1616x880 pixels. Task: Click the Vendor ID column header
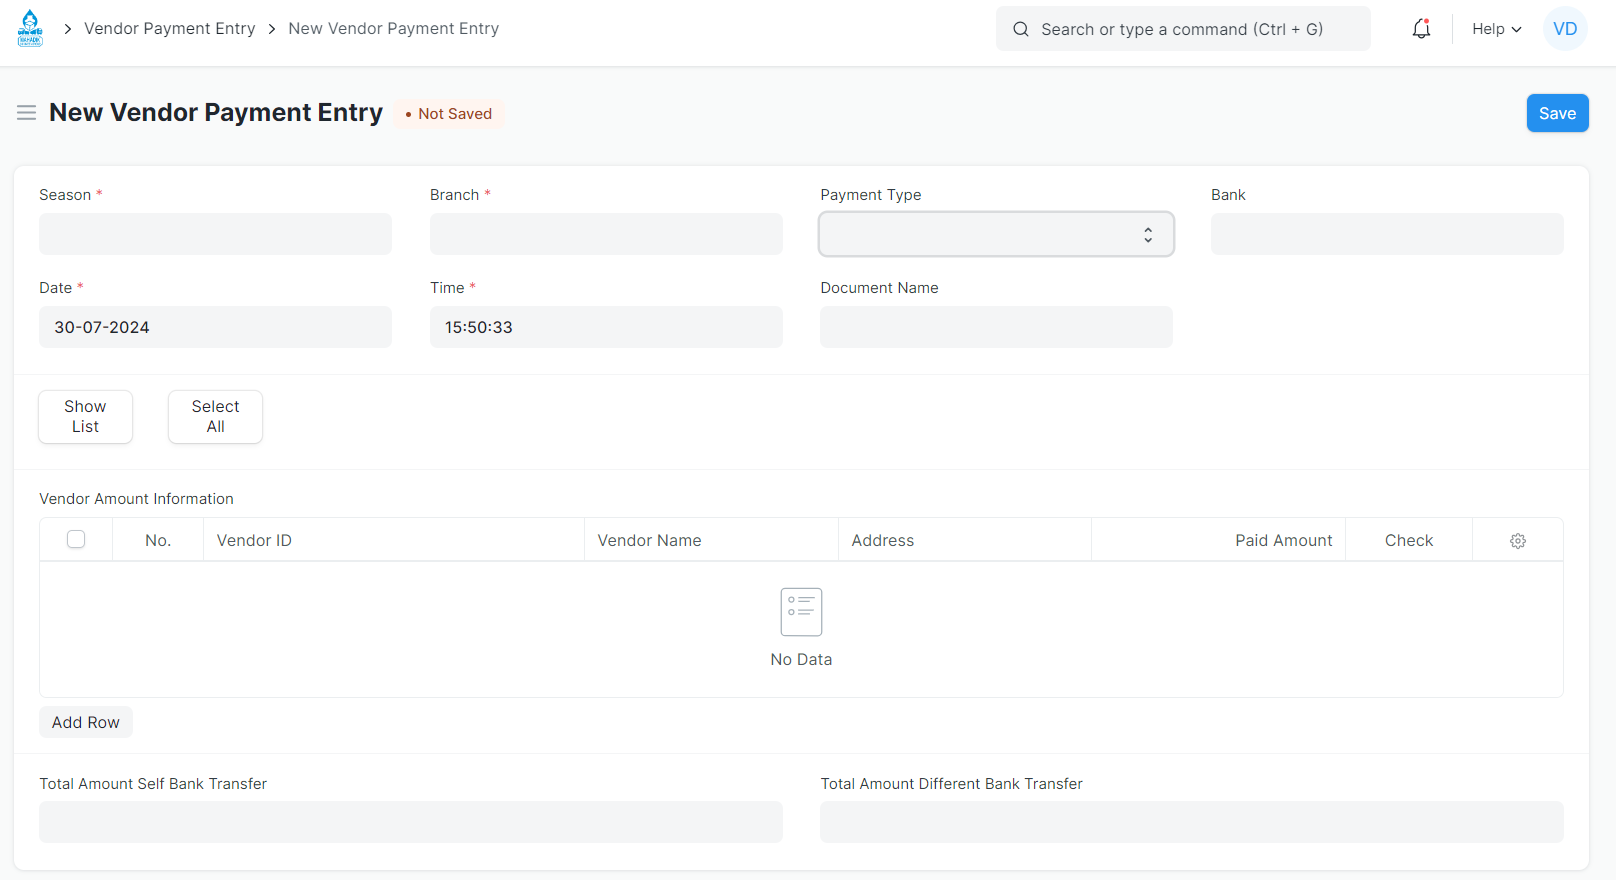[394, 540]
